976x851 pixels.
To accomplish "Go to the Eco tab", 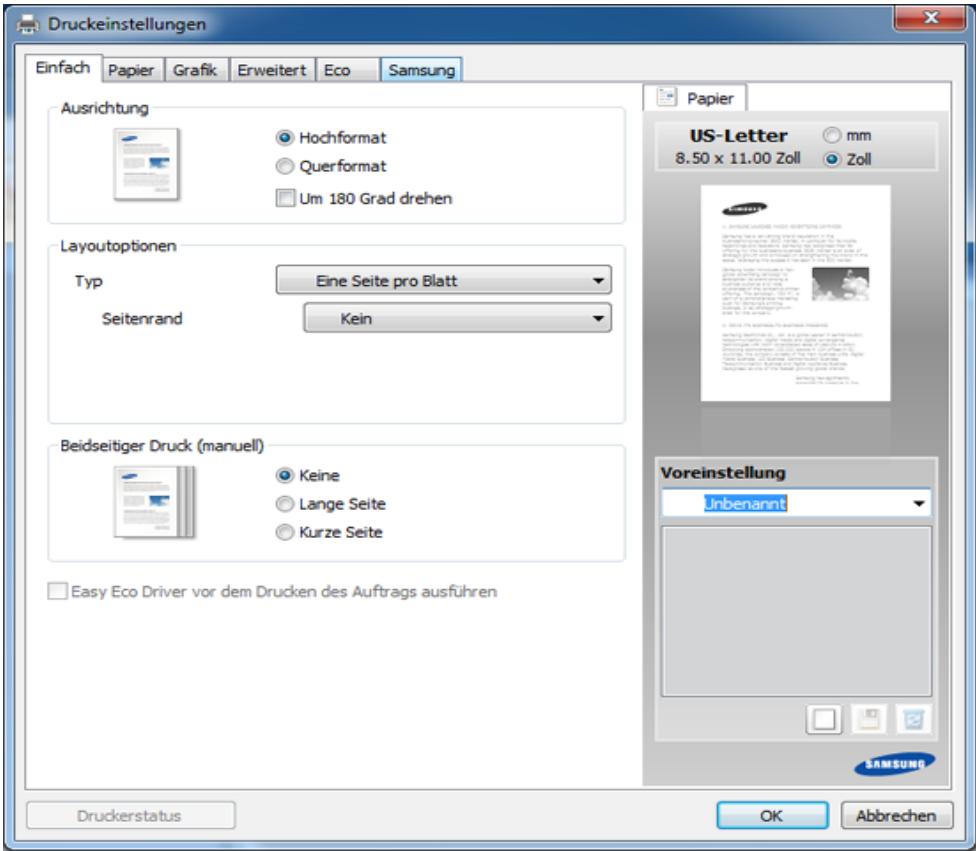I will (x=347, y=70).
